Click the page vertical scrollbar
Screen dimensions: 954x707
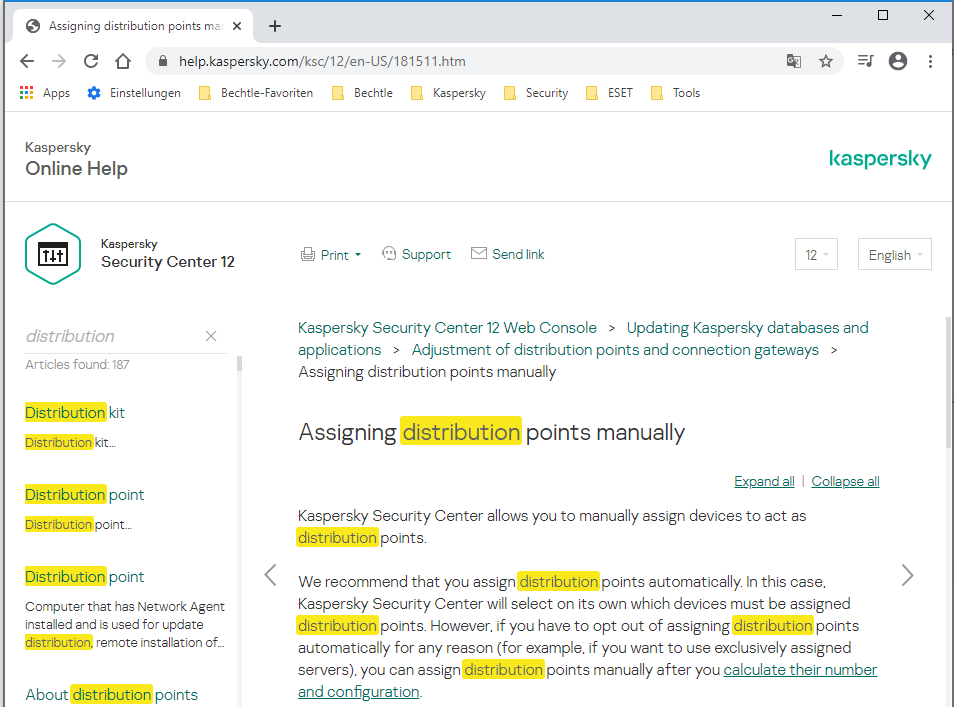(x=950, y=382)
